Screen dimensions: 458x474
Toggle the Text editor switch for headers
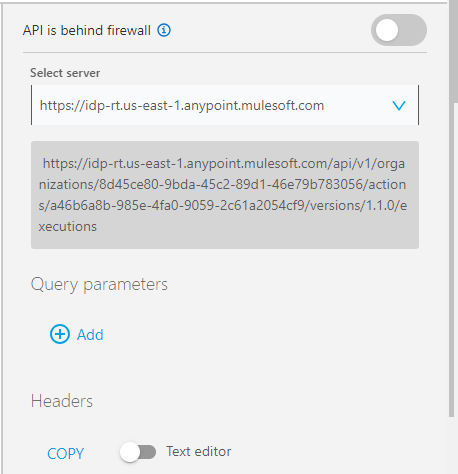tap(138, 452)
